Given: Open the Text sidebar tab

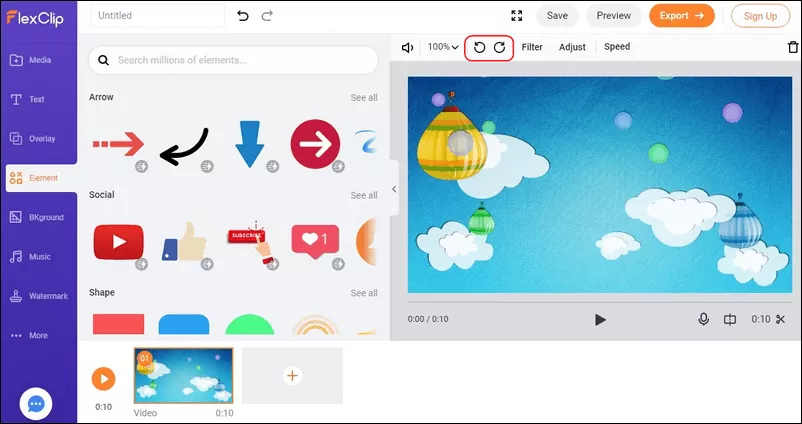Looking at the screenshot, I should point(28,99).
